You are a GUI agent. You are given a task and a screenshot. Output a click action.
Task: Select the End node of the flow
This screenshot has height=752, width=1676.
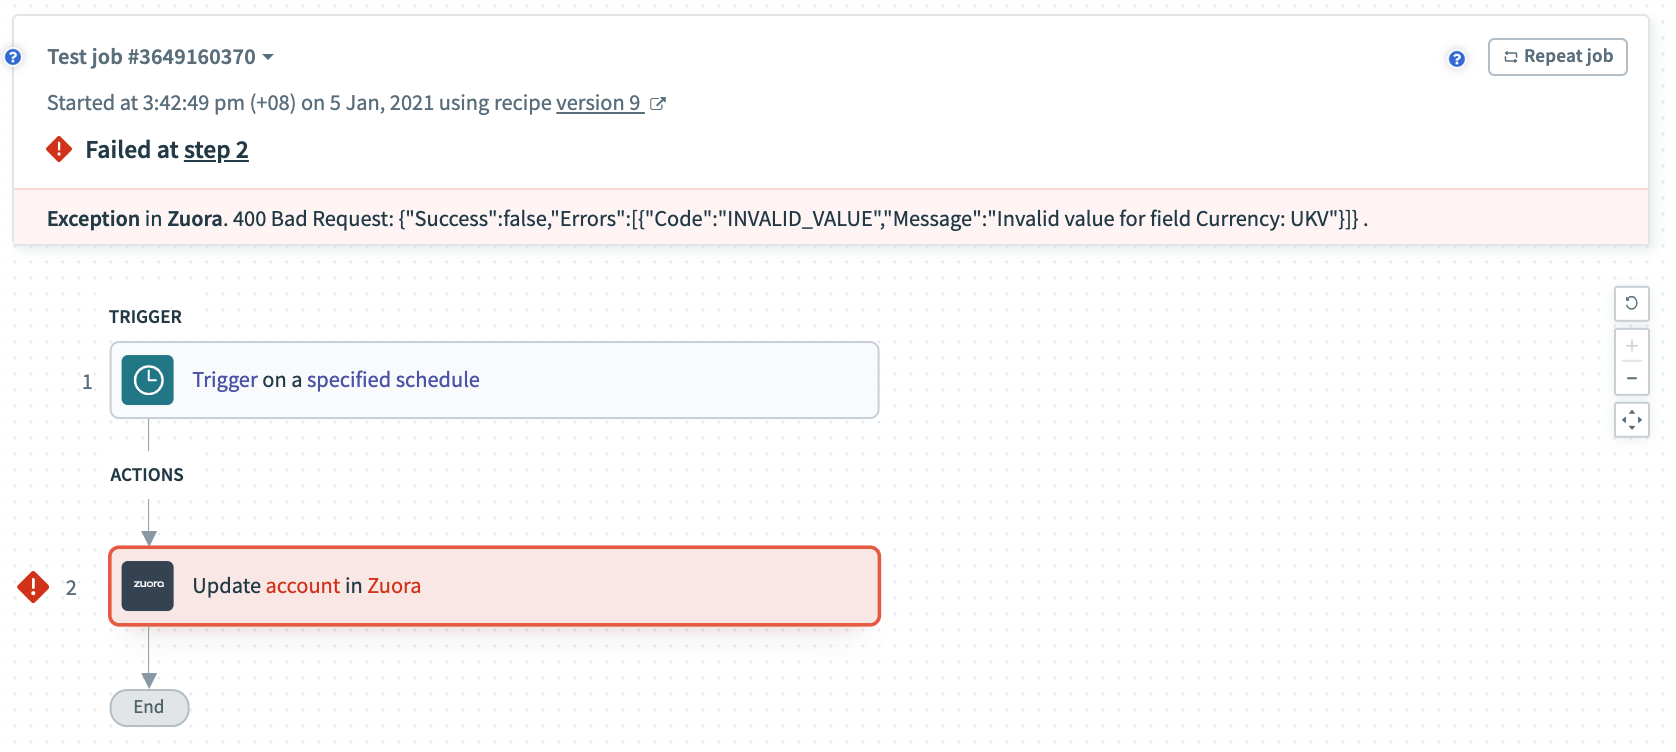(x=149, y=707)
